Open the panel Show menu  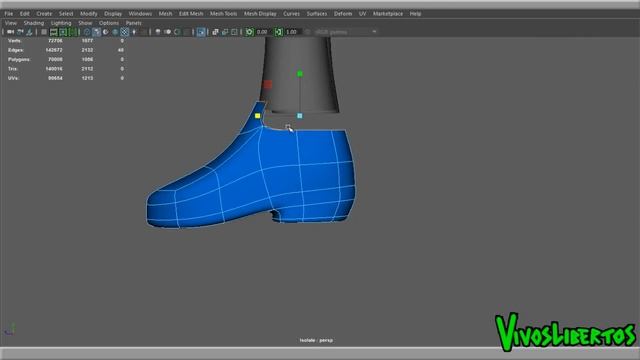click(85, 23)
